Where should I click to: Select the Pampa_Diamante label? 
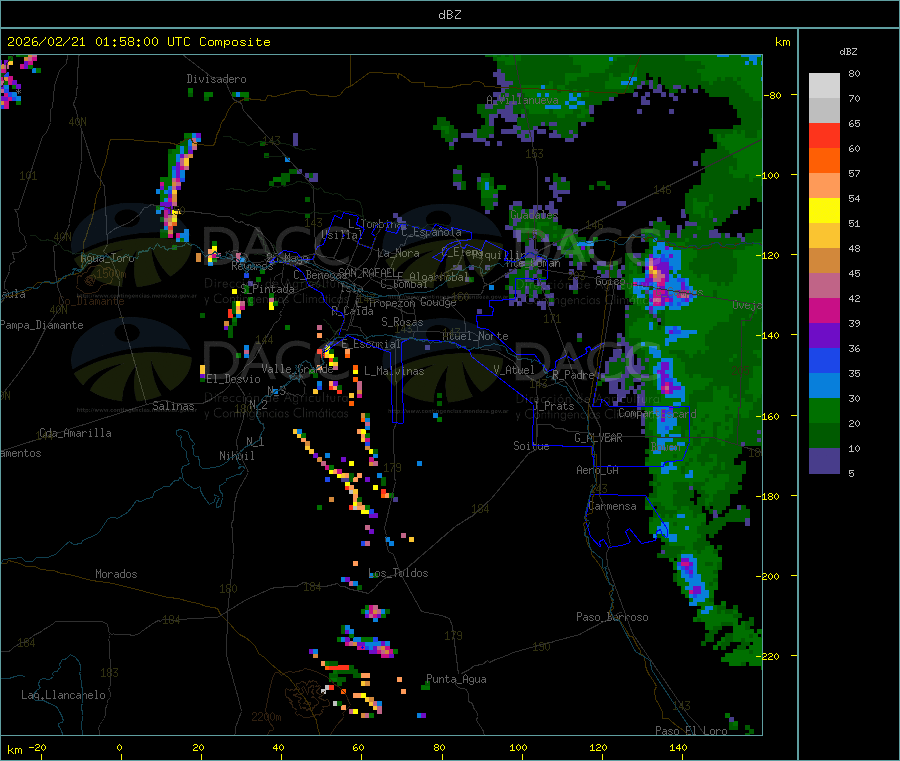42,325
